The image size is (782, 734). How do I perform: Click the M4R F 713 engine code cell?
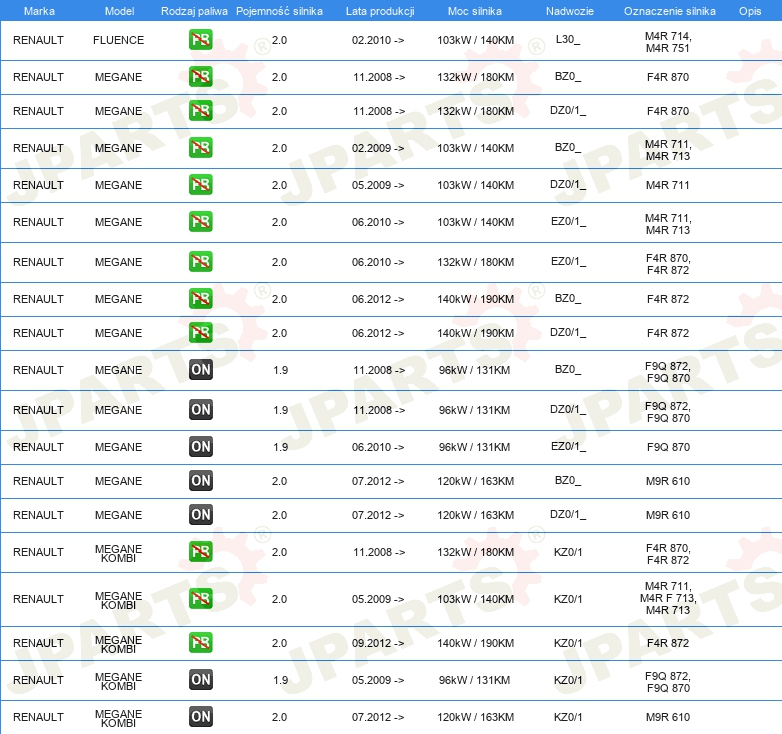[668, 598]
